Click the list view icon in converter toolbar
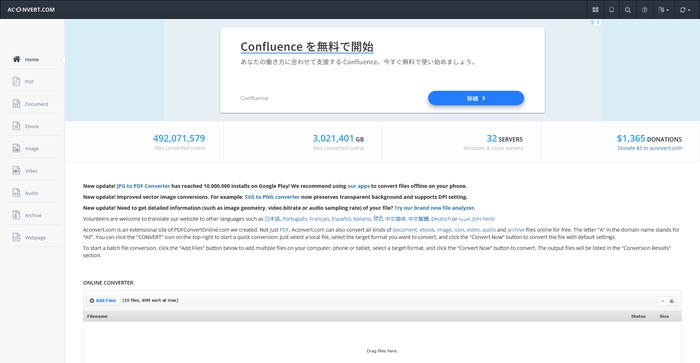Viewport: 700px width, 363px height. pyautogui.click(x=662, y=301)
